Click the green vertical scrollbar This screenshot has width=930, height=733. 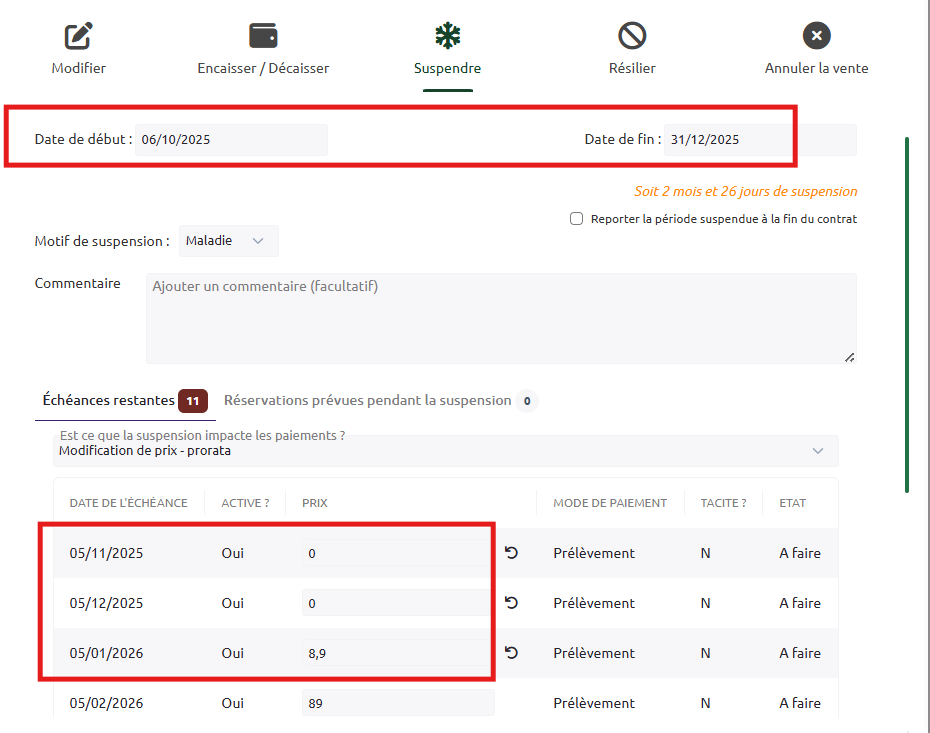(907, 314)
